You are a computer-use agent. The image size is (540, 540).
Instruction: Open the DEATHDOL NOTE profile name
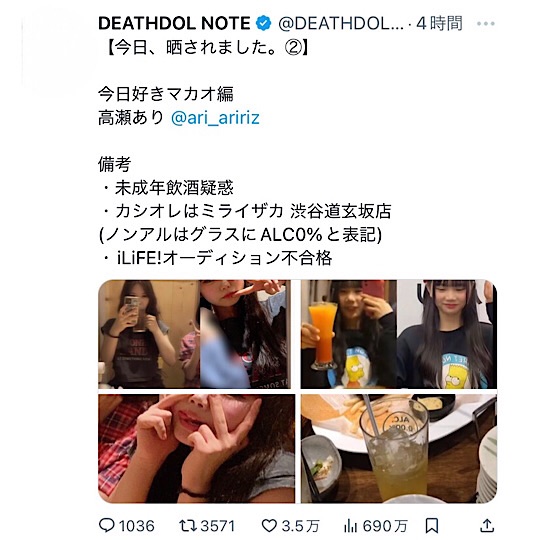click(x=174, y=23)
